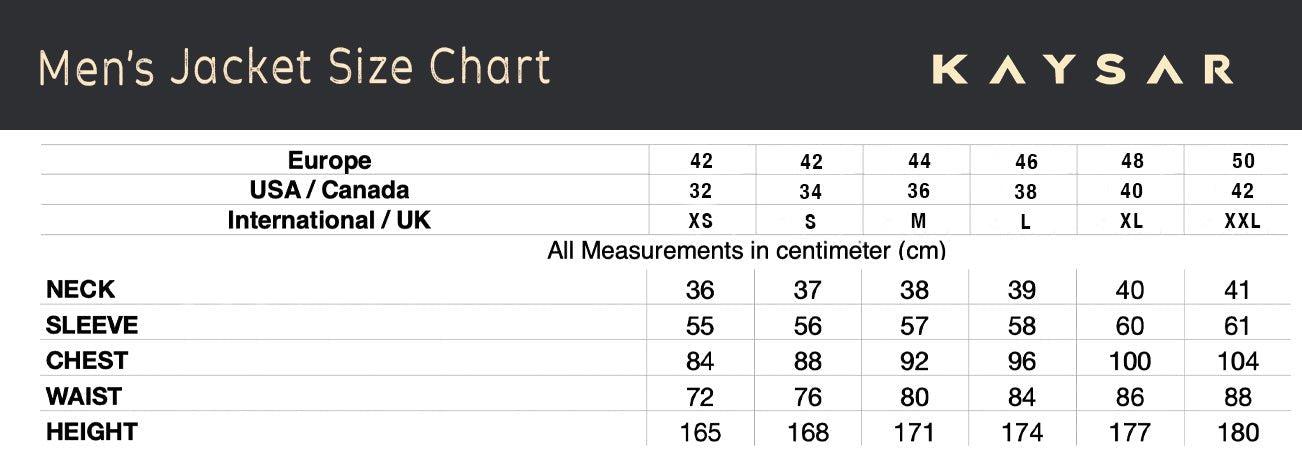The image size is (1302, 465).
Task: Select the USA / Canada row header
Action: 329,190
